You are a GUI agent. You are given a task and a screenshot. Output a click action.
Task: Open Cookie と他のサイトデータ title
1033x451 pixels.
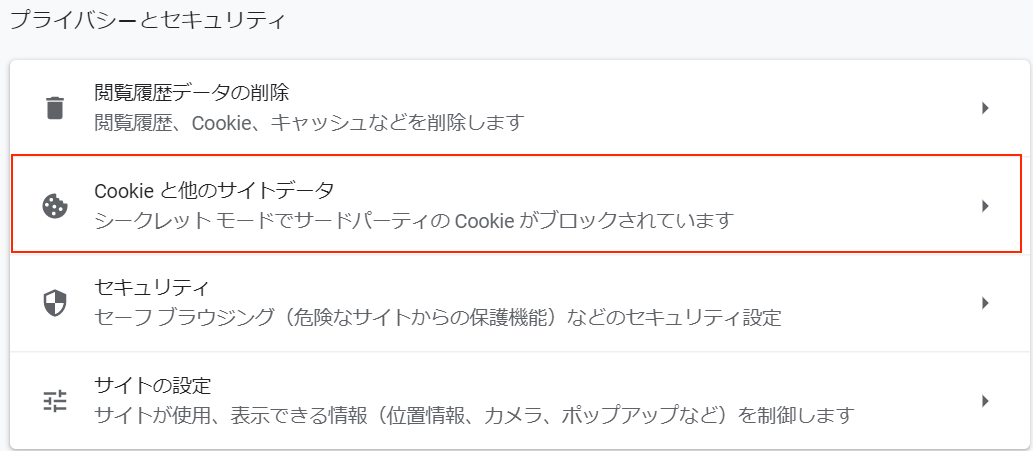(x=215, y=191)
